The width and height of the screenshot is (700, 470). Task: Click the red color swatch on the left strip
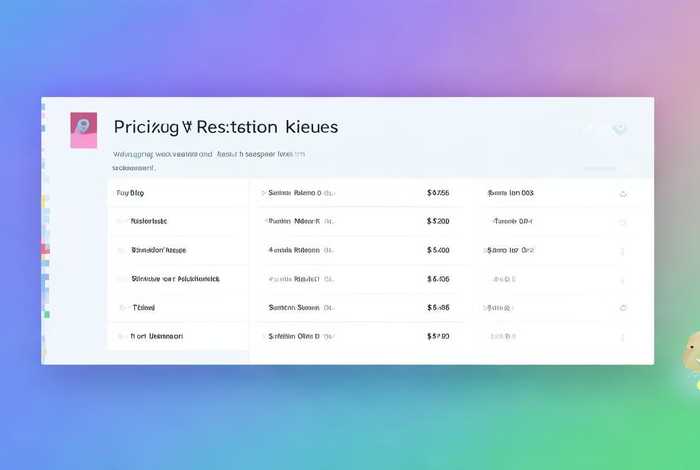point(45,249)
